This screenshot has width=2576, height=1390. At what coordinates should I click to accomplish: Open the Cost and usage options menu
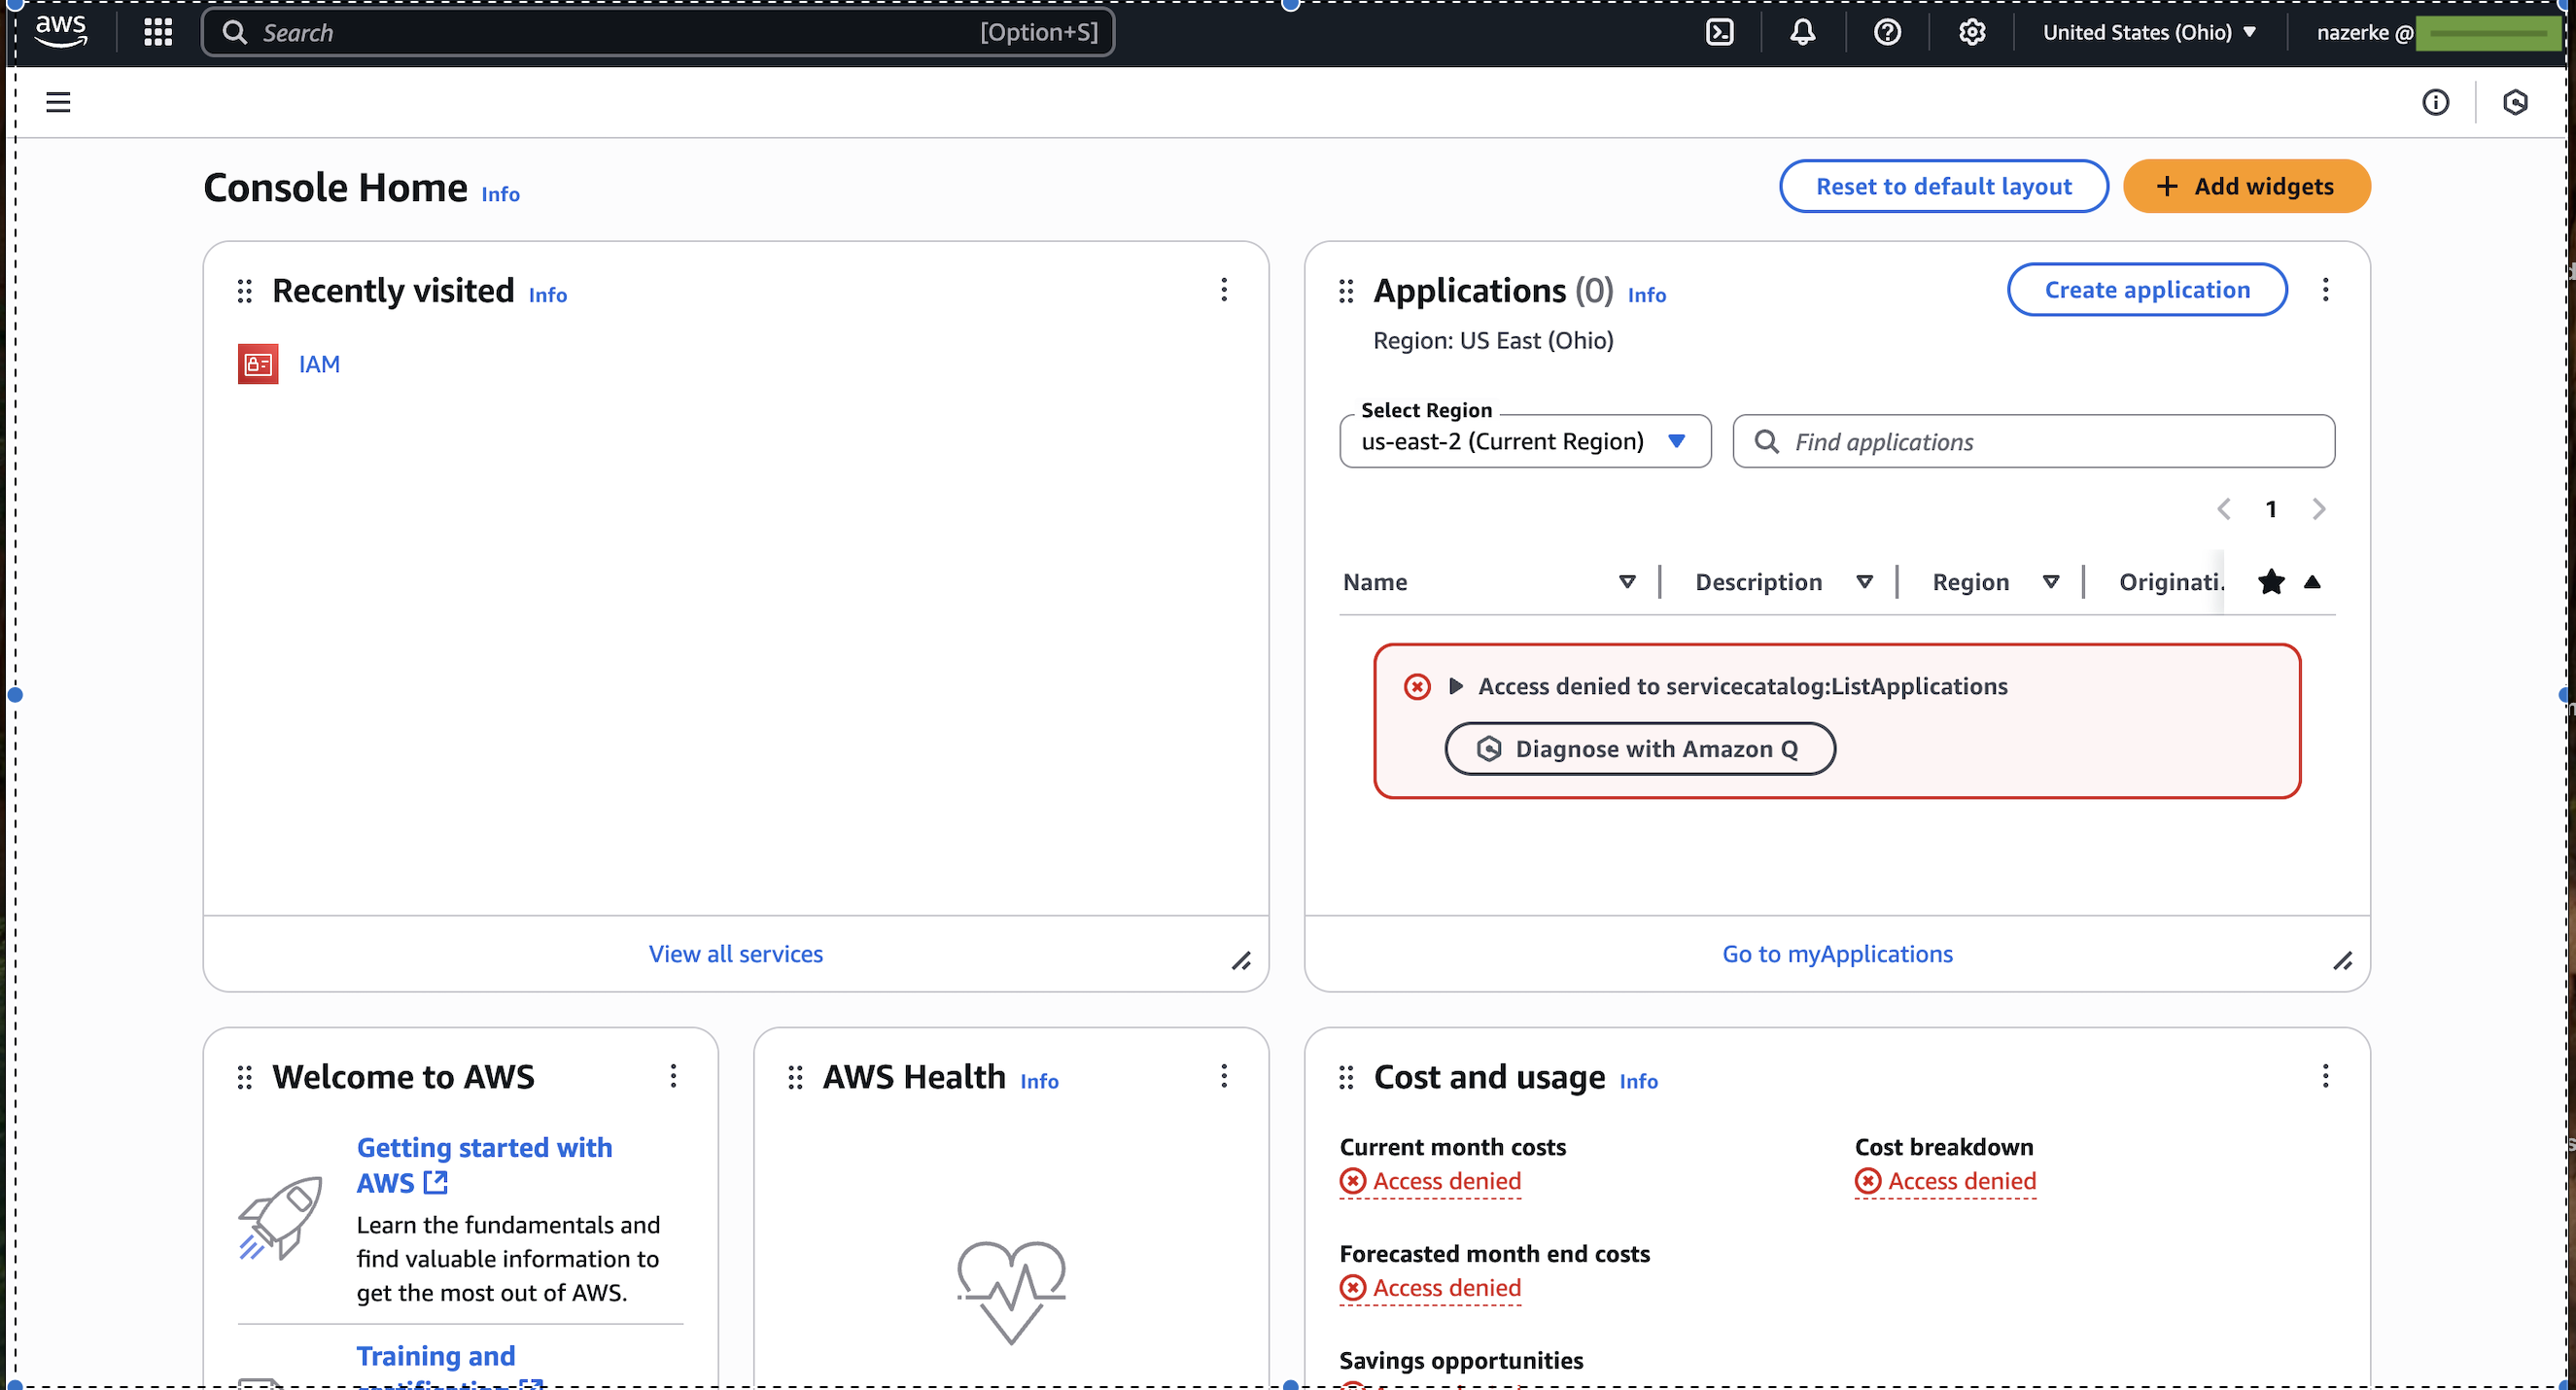2325,1076
